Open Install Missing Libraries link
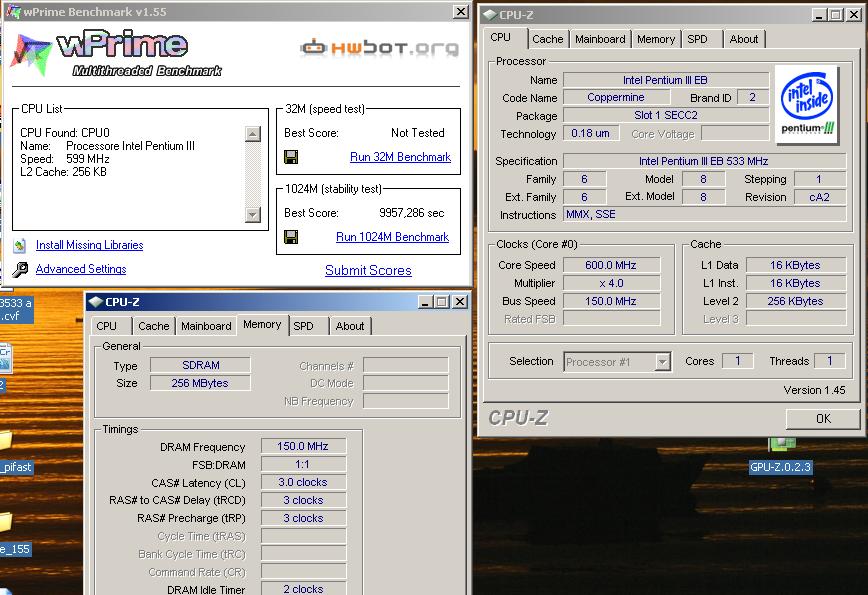 coord(90,245)
